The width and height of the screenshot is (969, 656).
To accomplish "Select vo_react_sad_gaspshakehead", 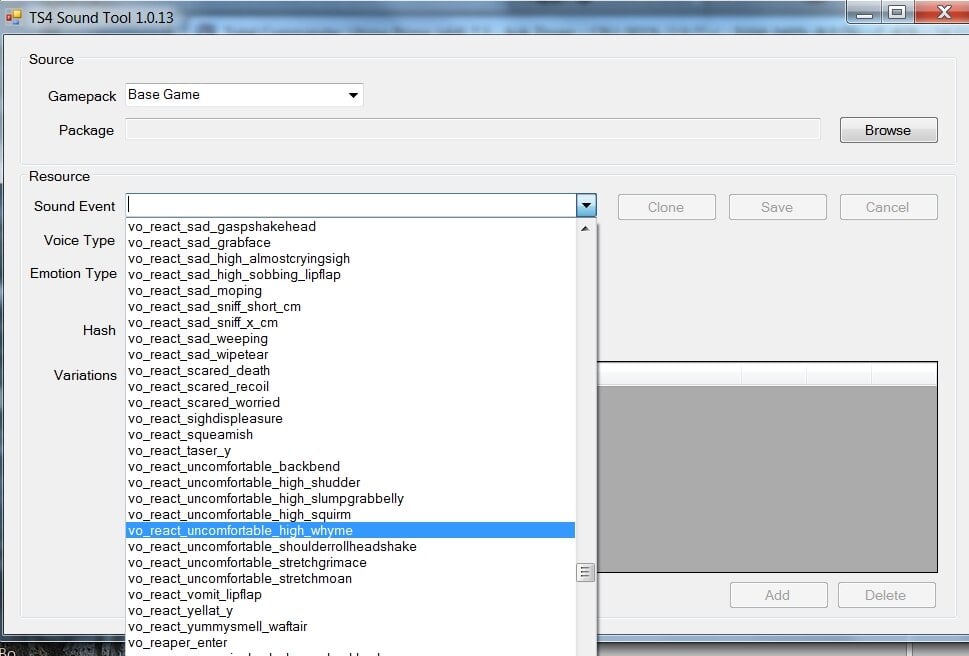I will click(x=350, y=227).
